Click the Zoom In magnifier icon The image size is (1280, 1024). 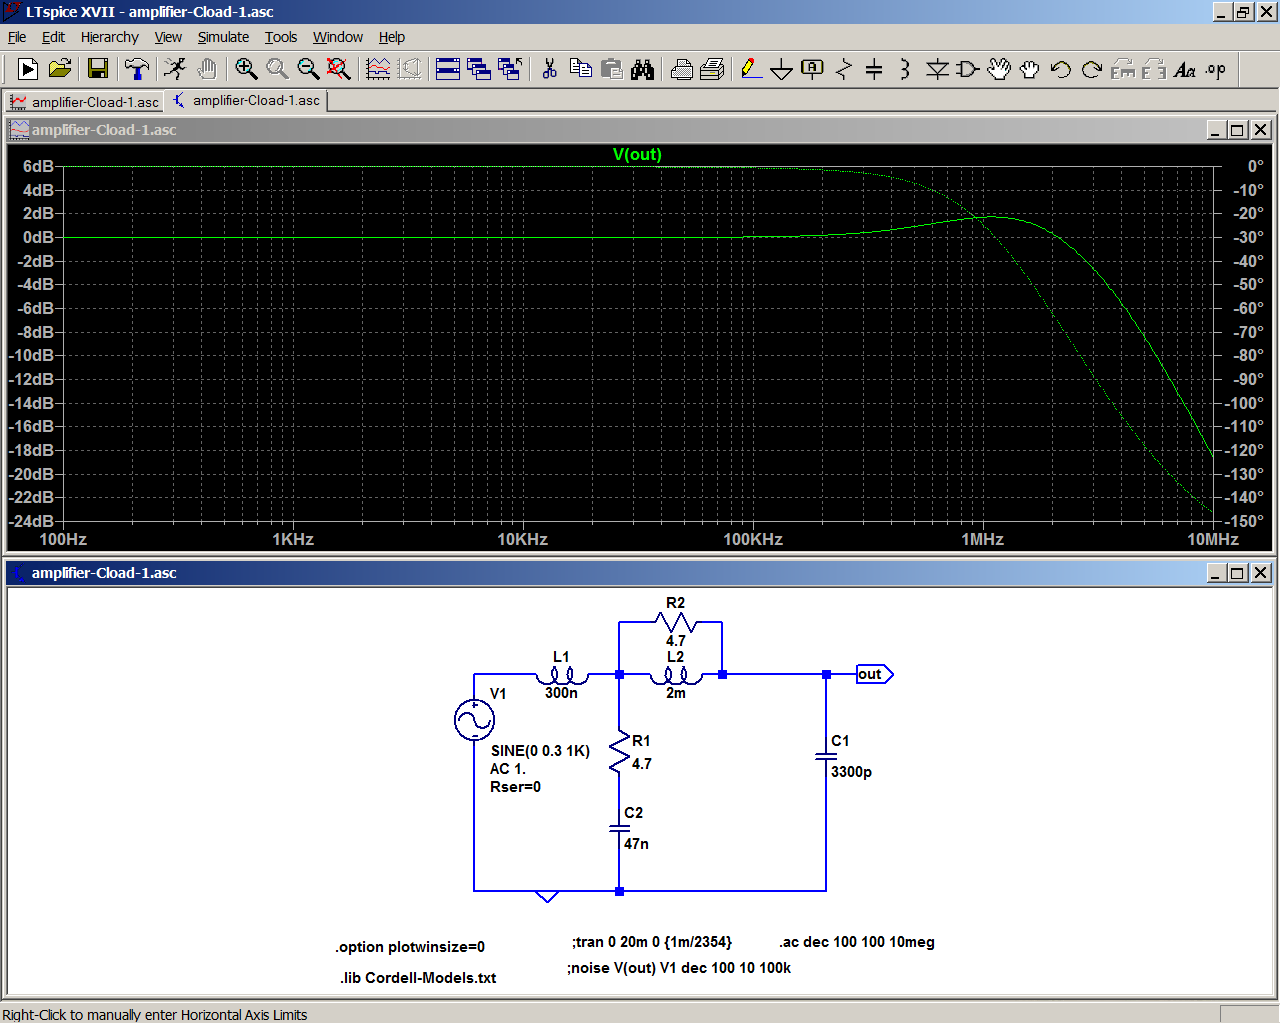coord(246,69)
